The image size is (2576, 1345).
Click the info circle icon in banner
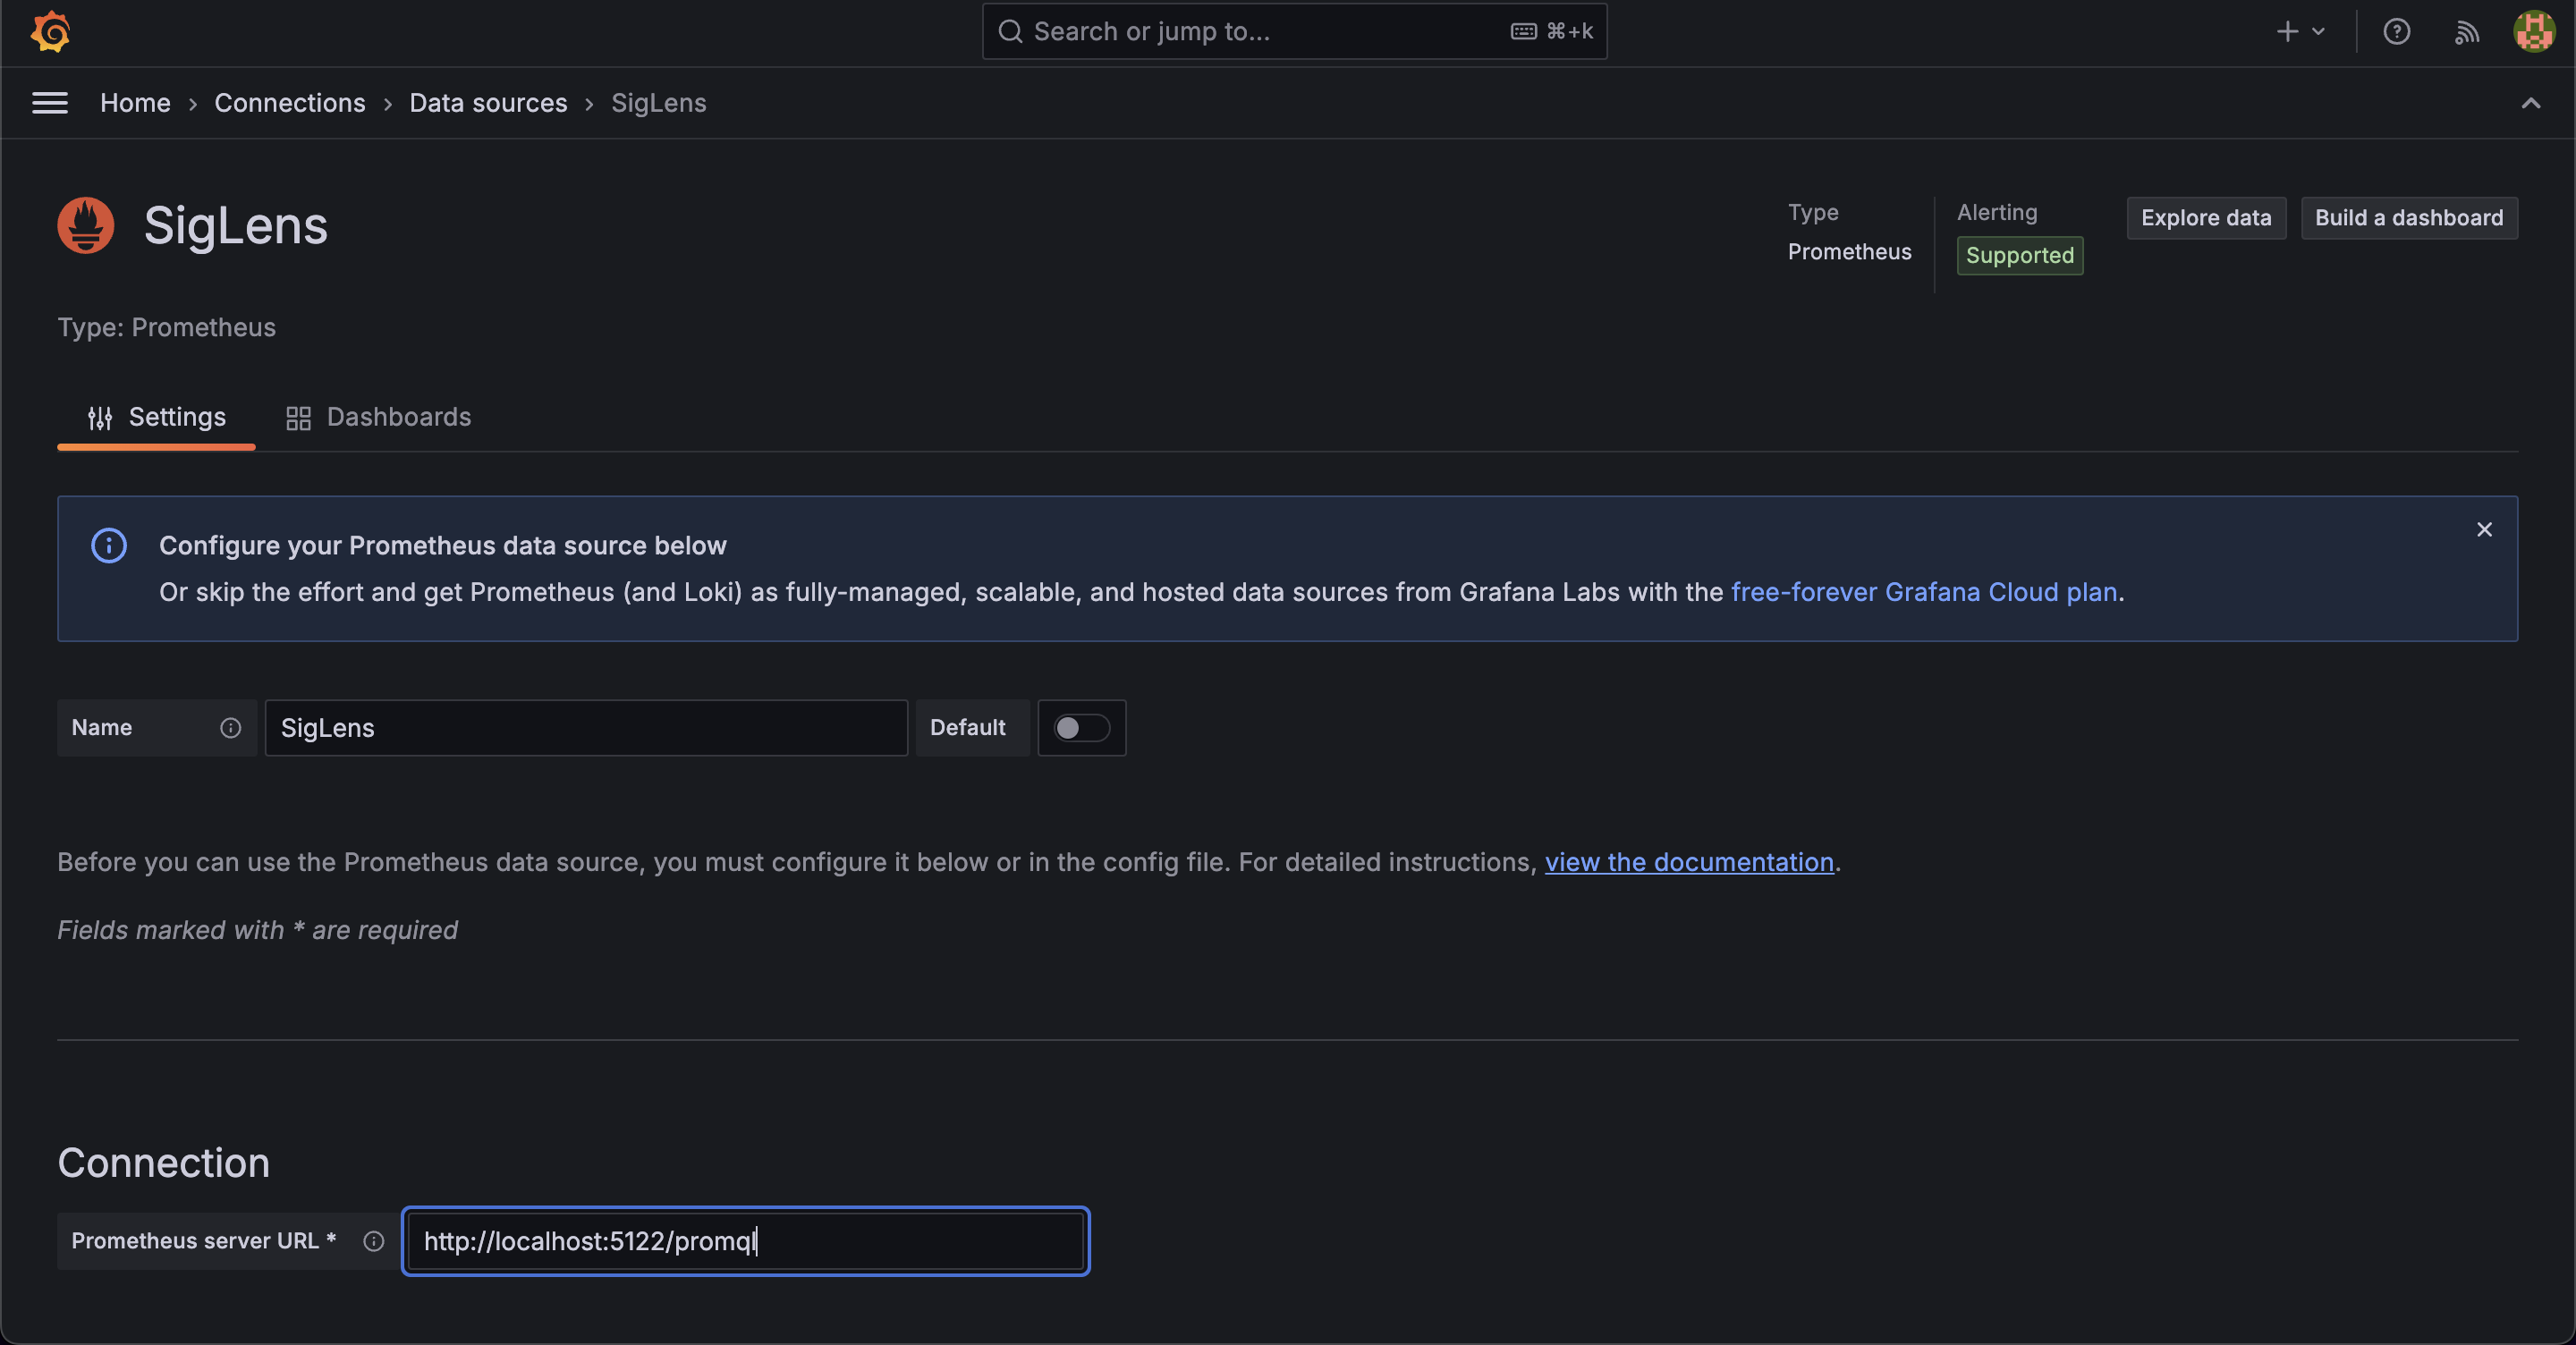(x=109, y=546)
